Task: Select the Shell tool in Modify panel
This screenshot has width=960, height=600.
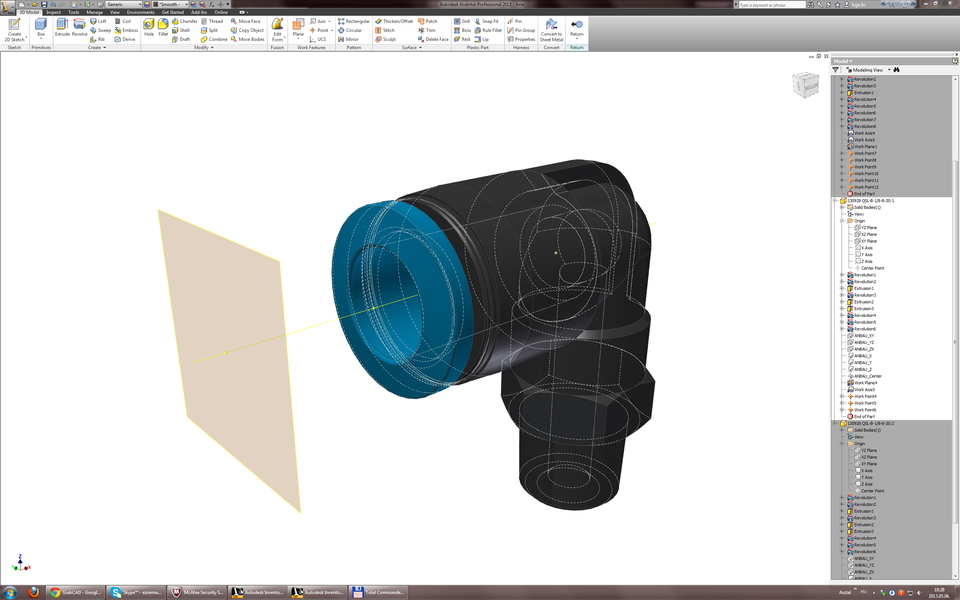Action: click(181, 31)
